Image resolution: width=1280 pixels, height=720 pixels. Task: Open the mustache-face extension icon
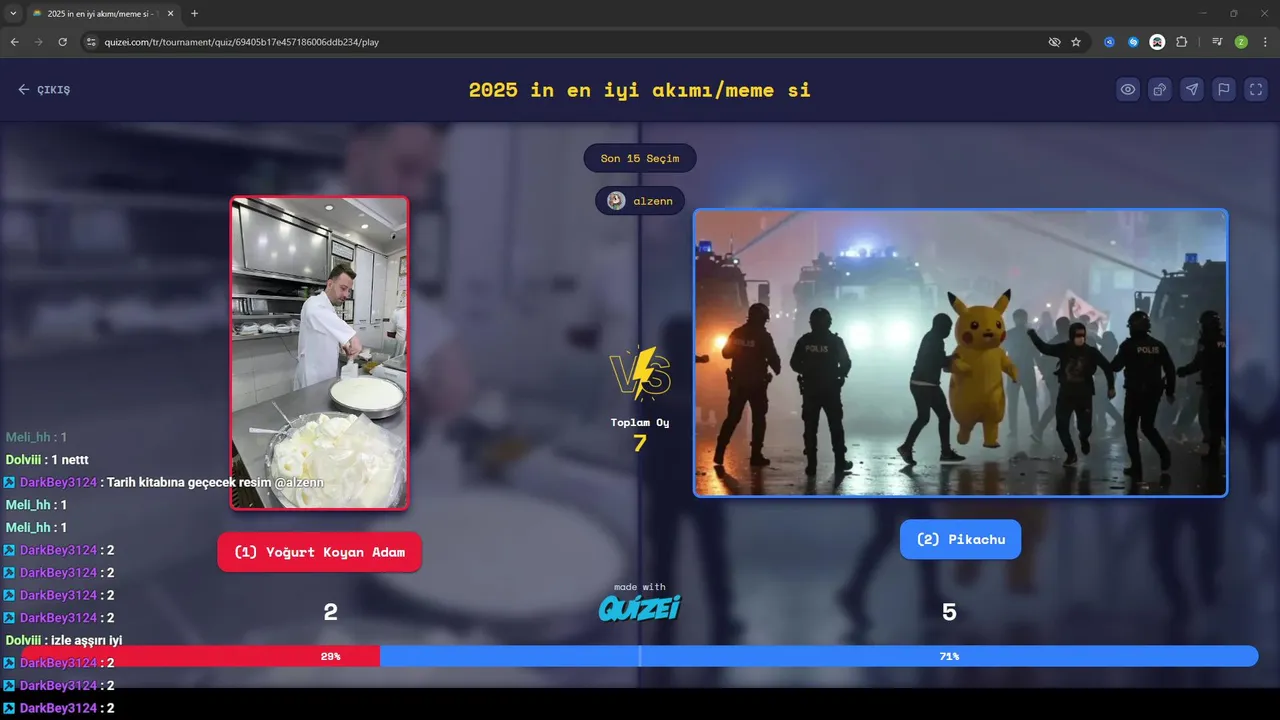pos(1157,42)
